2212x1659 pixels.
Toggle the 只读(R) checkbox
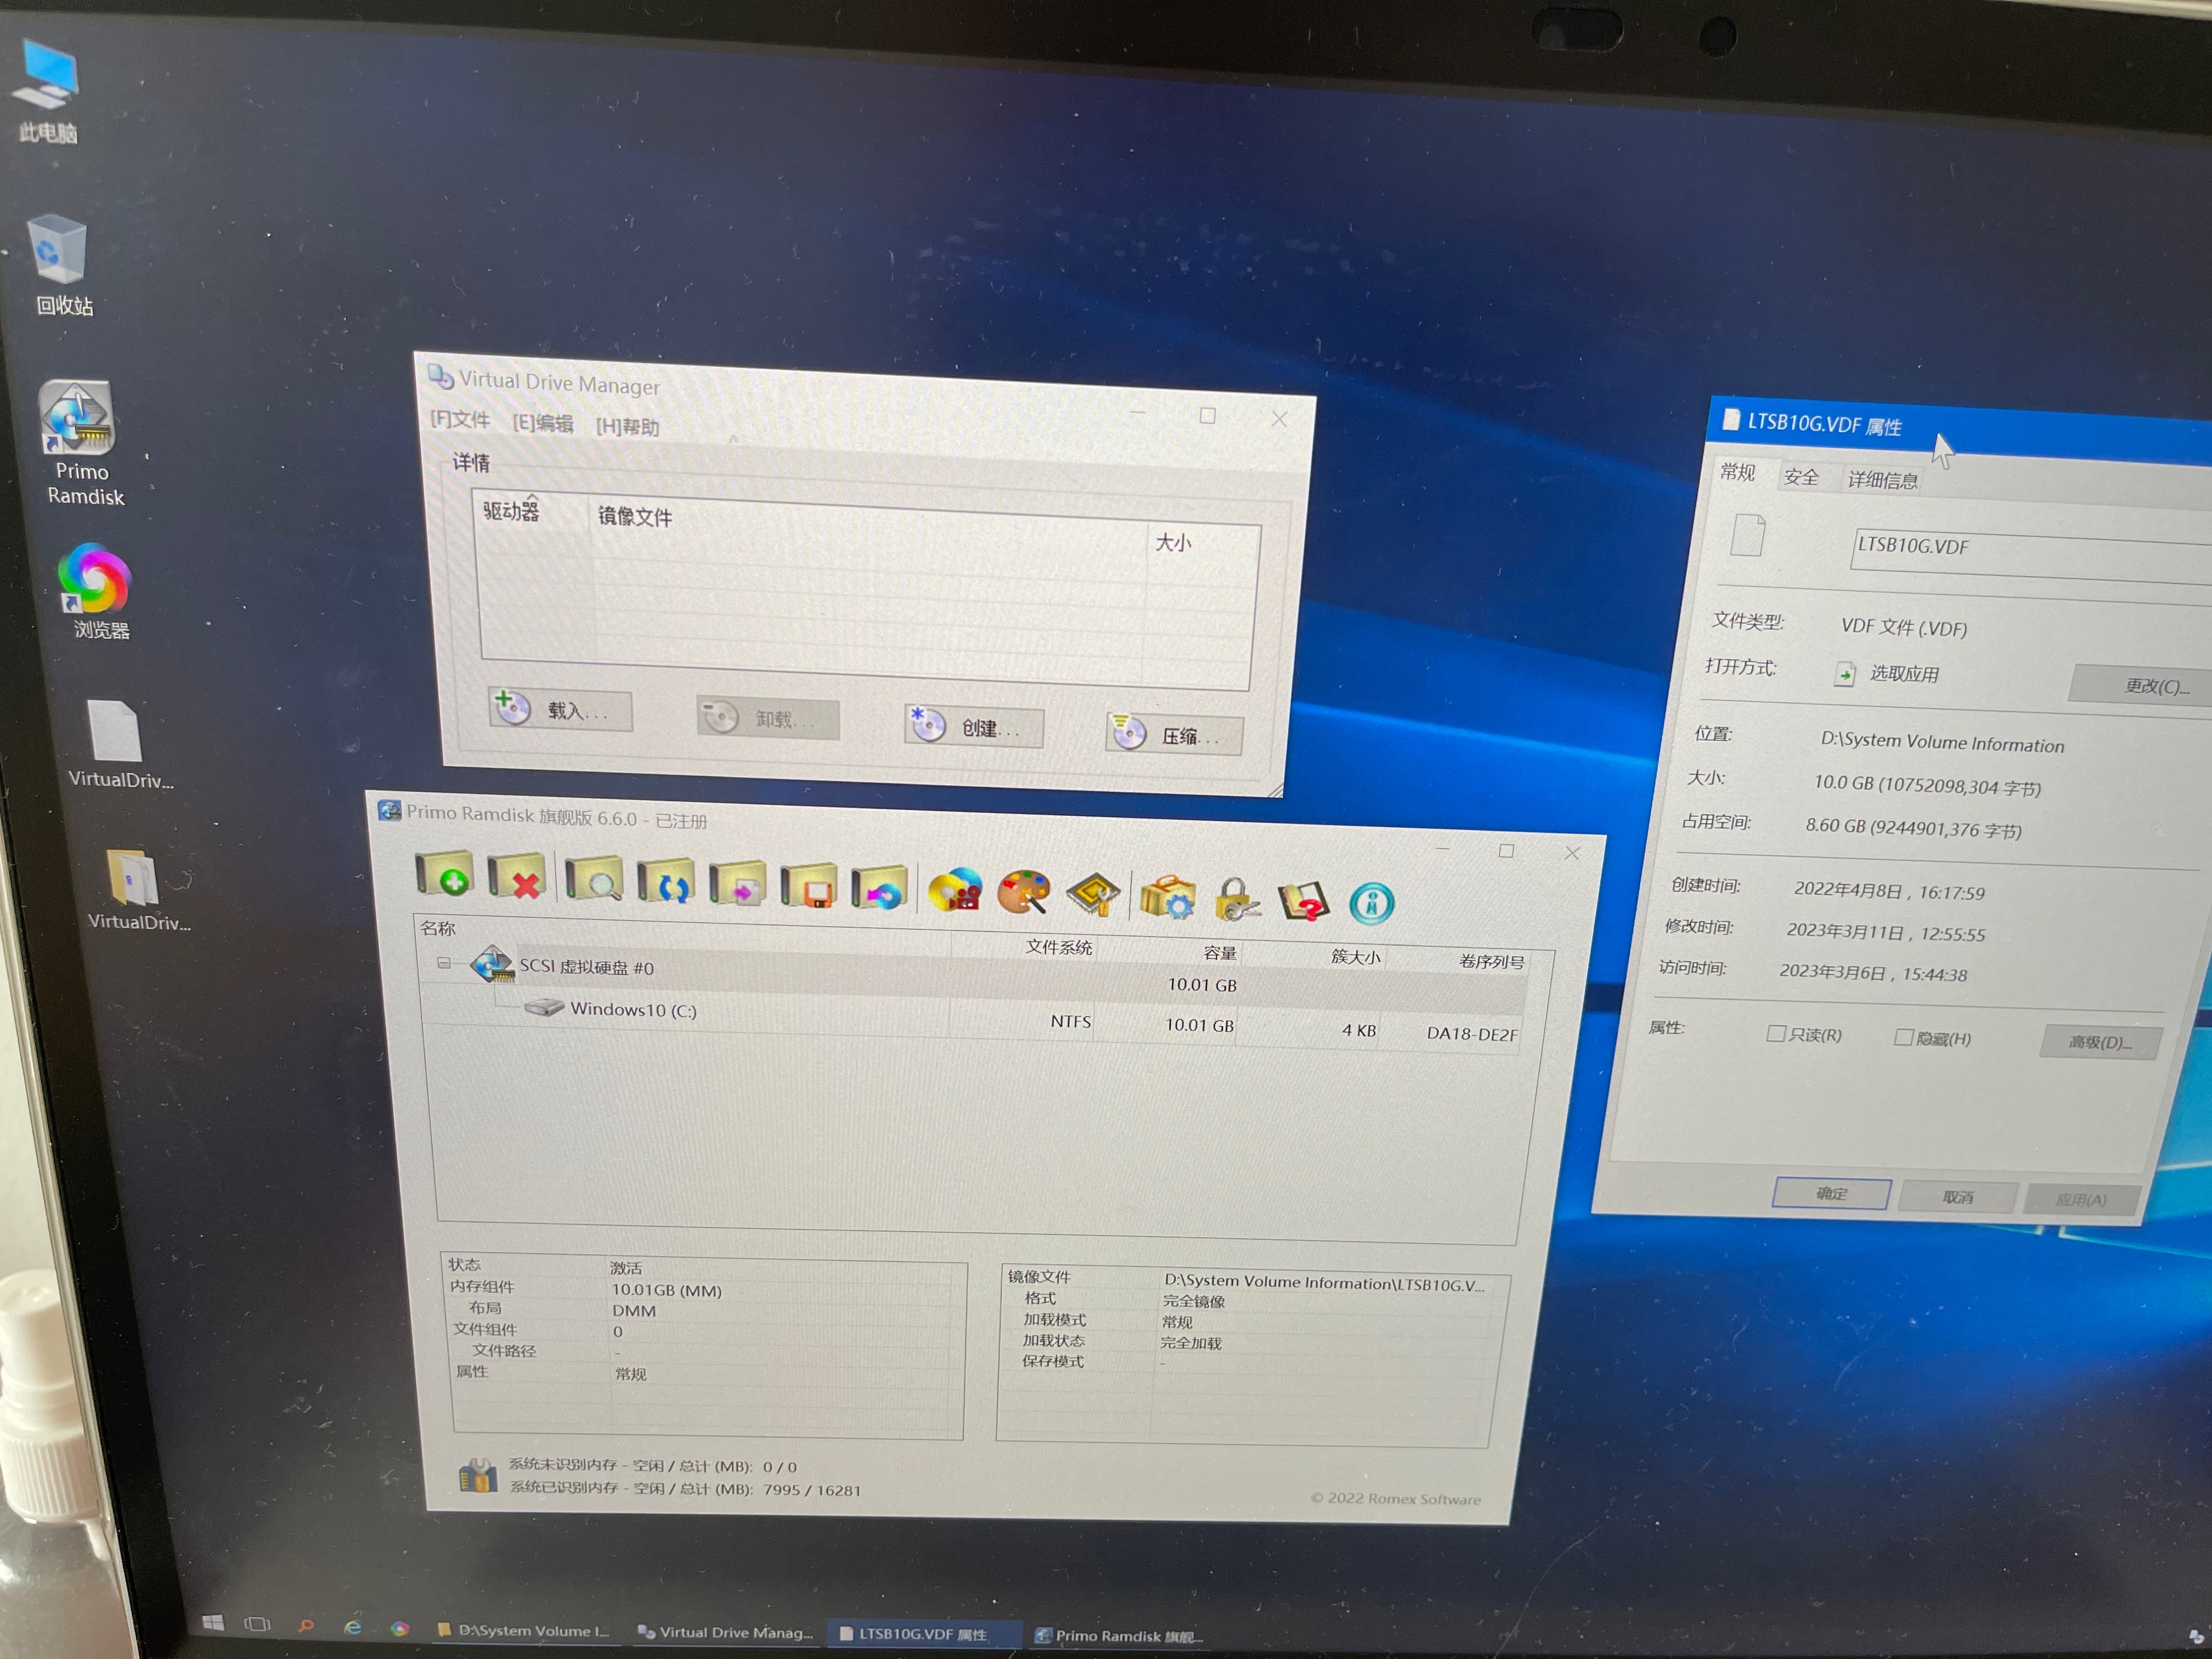[1776, 1034]
